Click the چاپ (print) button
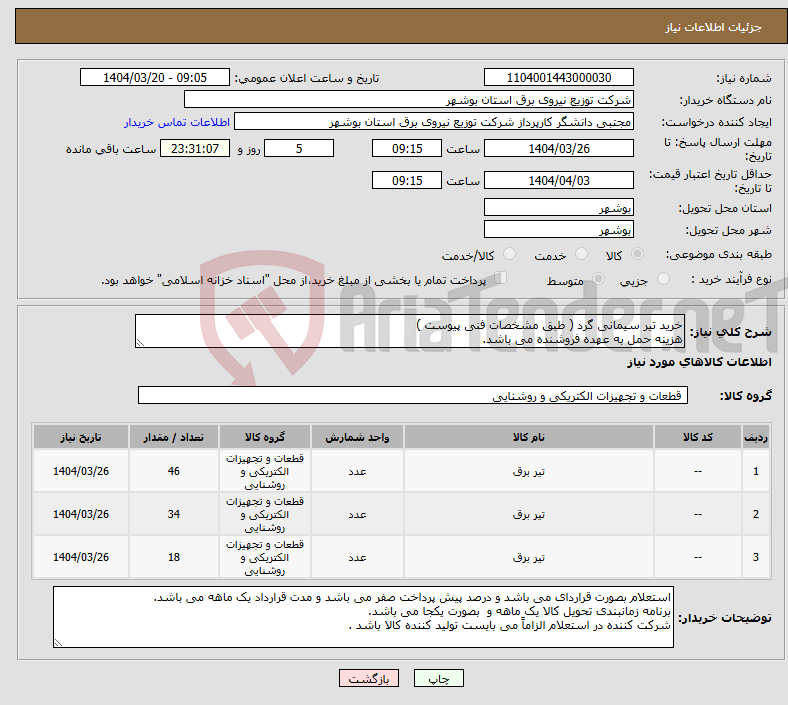 pyautogui.click(x=438, y=678)
